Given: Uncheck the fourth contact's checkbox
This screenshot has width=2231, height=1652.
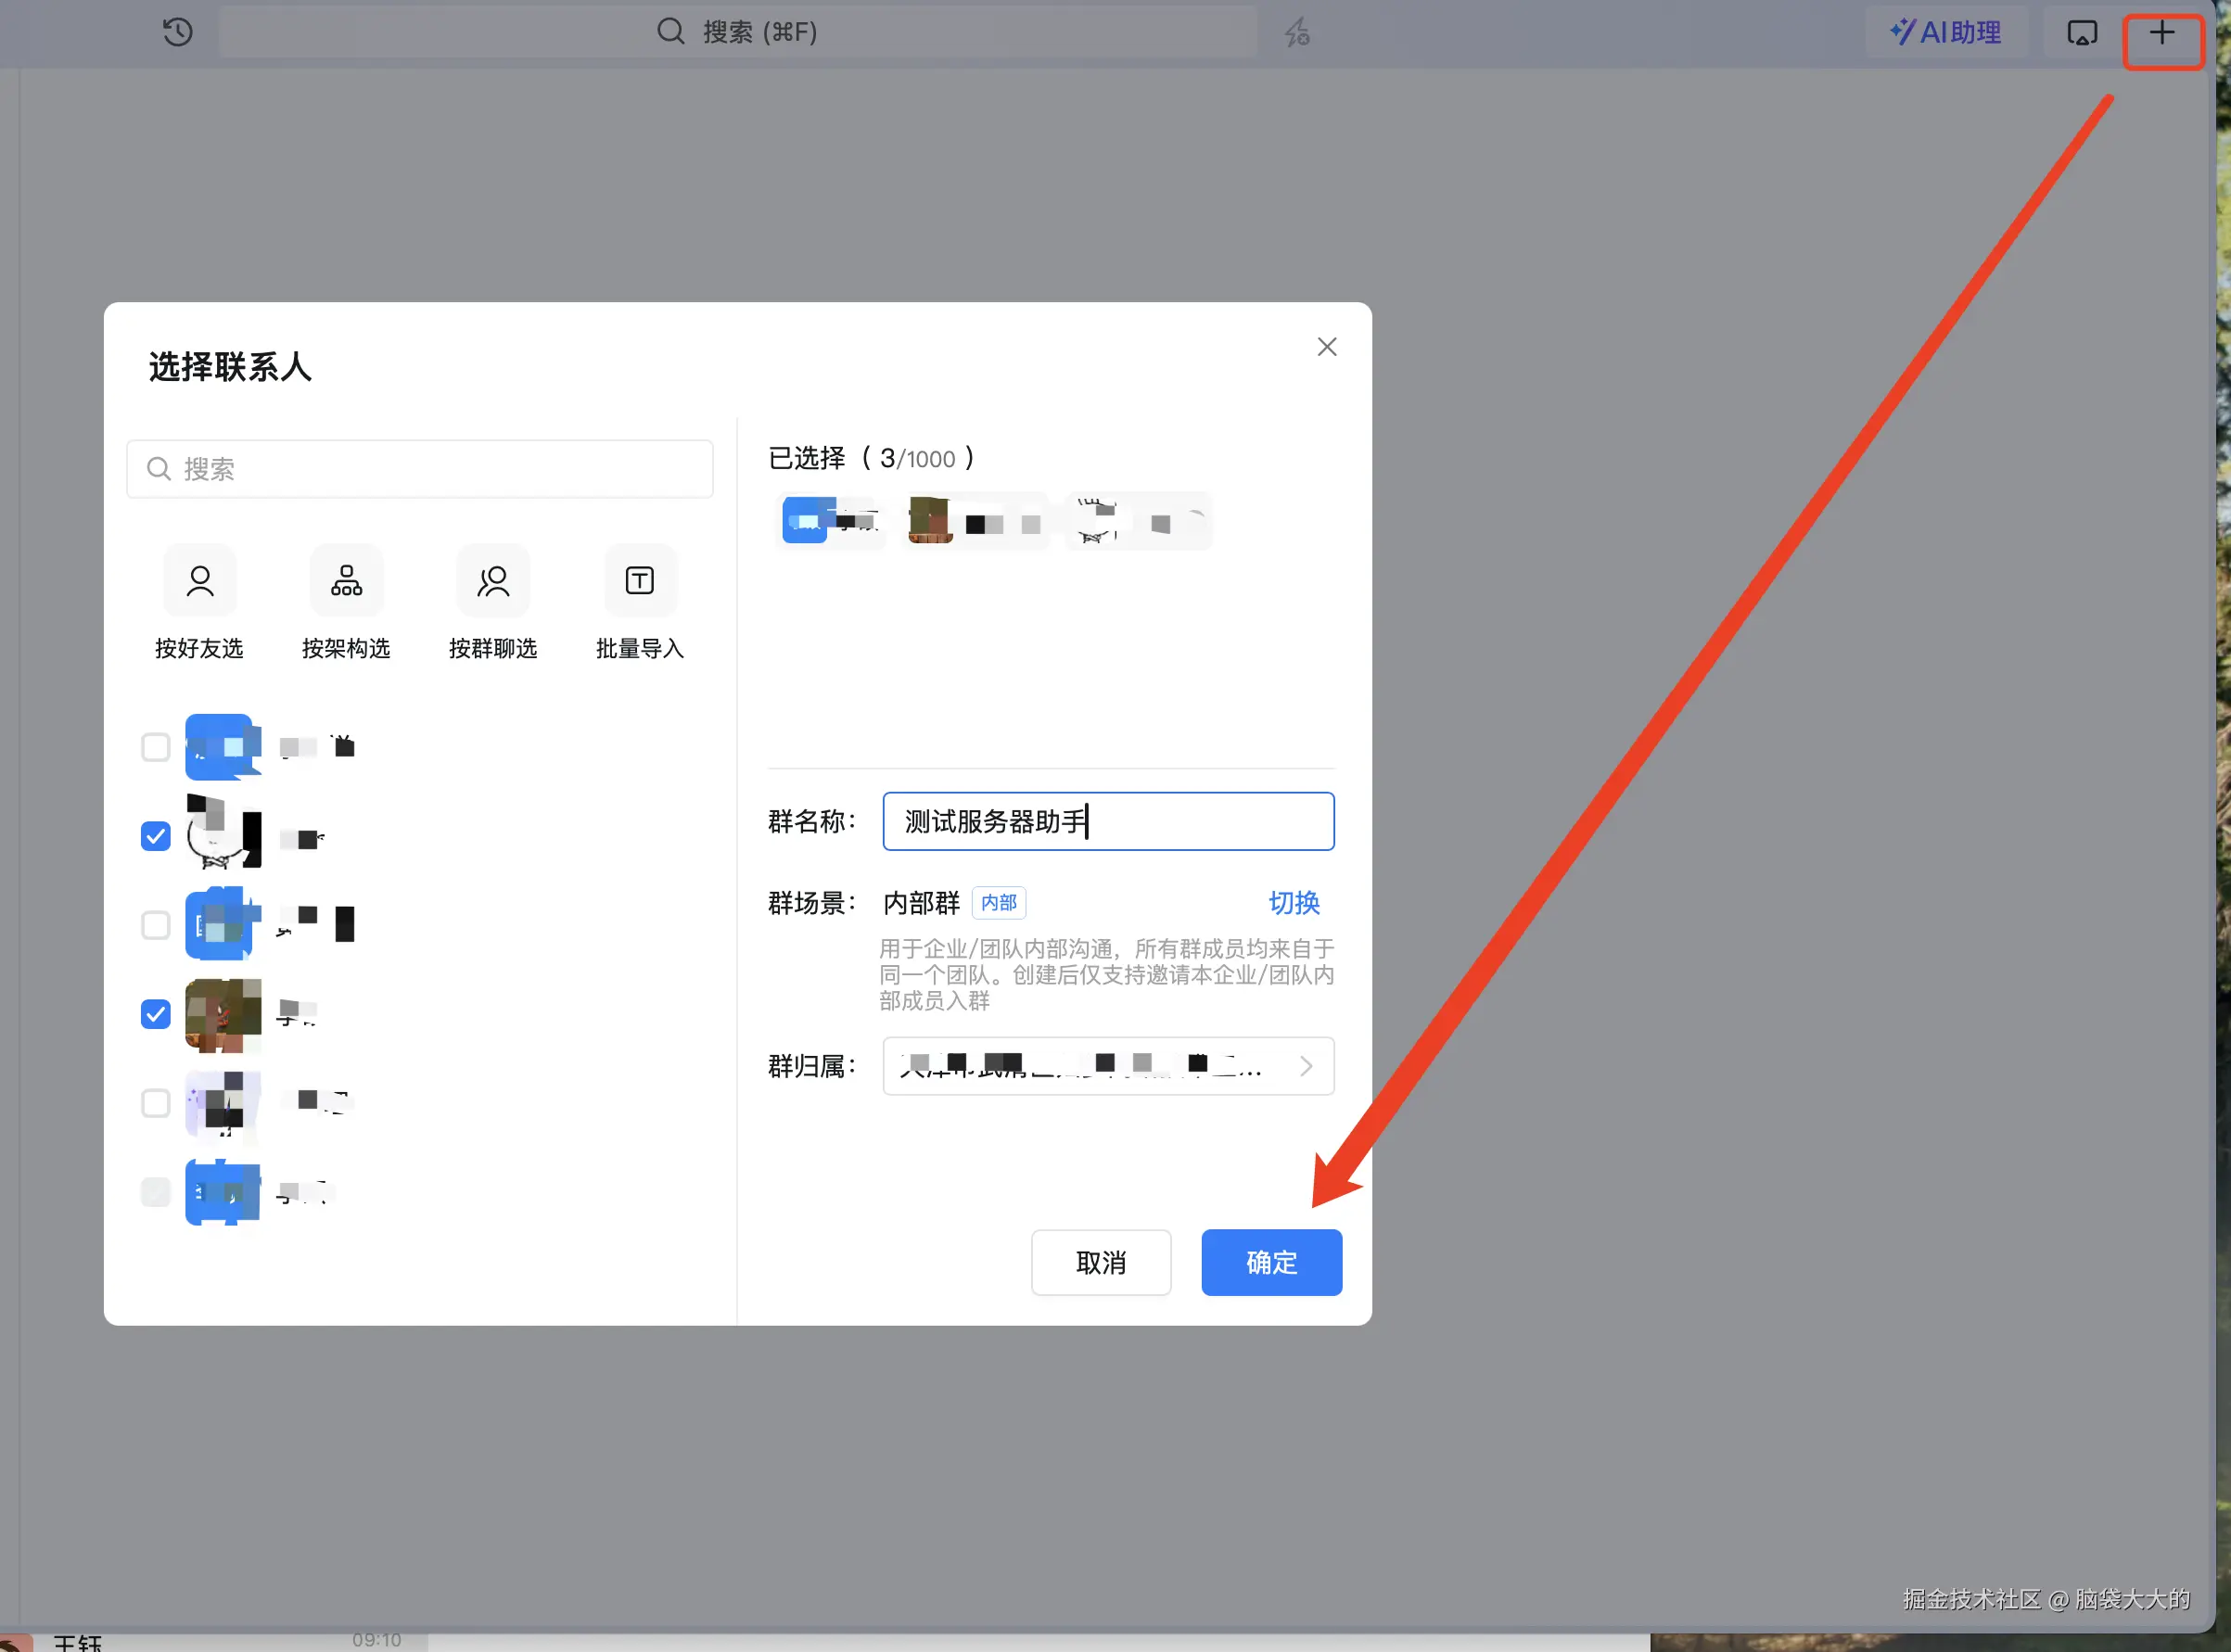Looking at the screenshot, I should pyautogui.click(x=156, y=1014).
